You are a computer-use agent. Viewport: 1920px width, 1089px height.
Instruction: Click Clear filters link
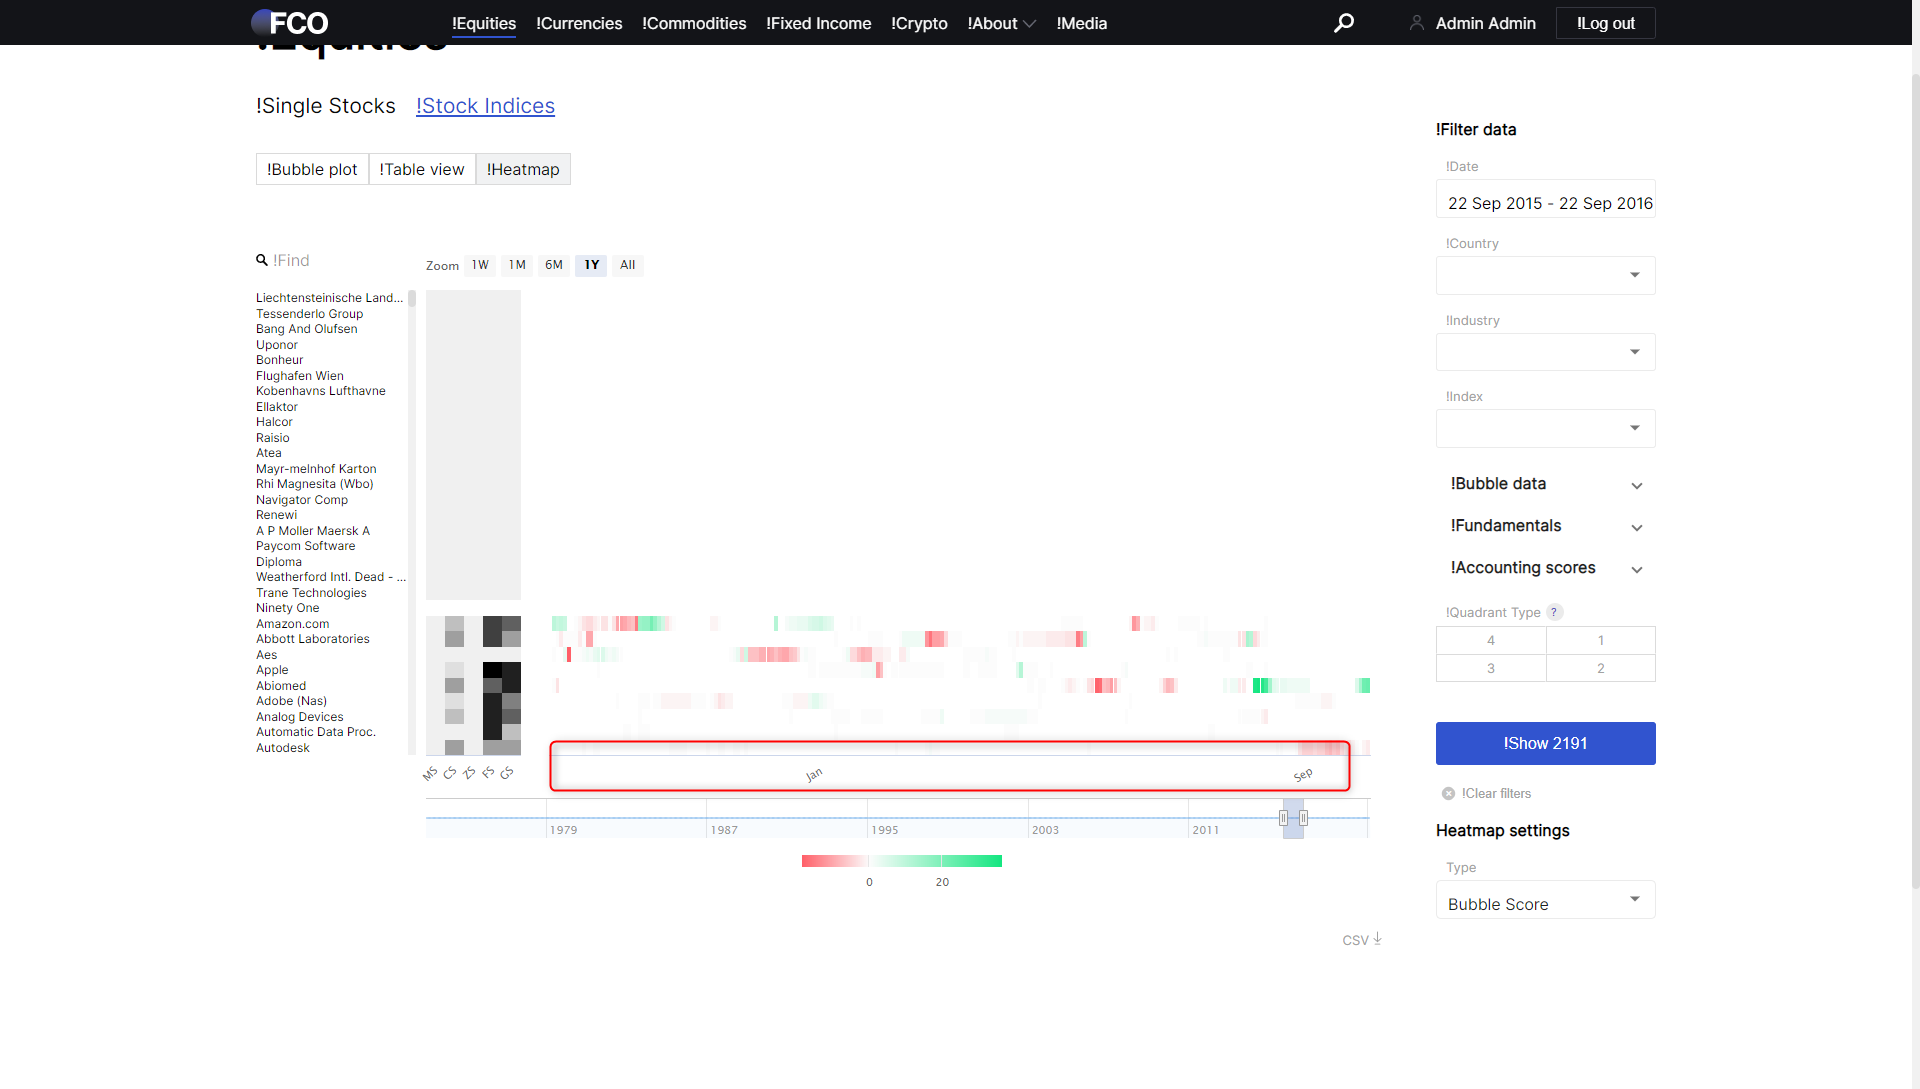[1496, 793]
